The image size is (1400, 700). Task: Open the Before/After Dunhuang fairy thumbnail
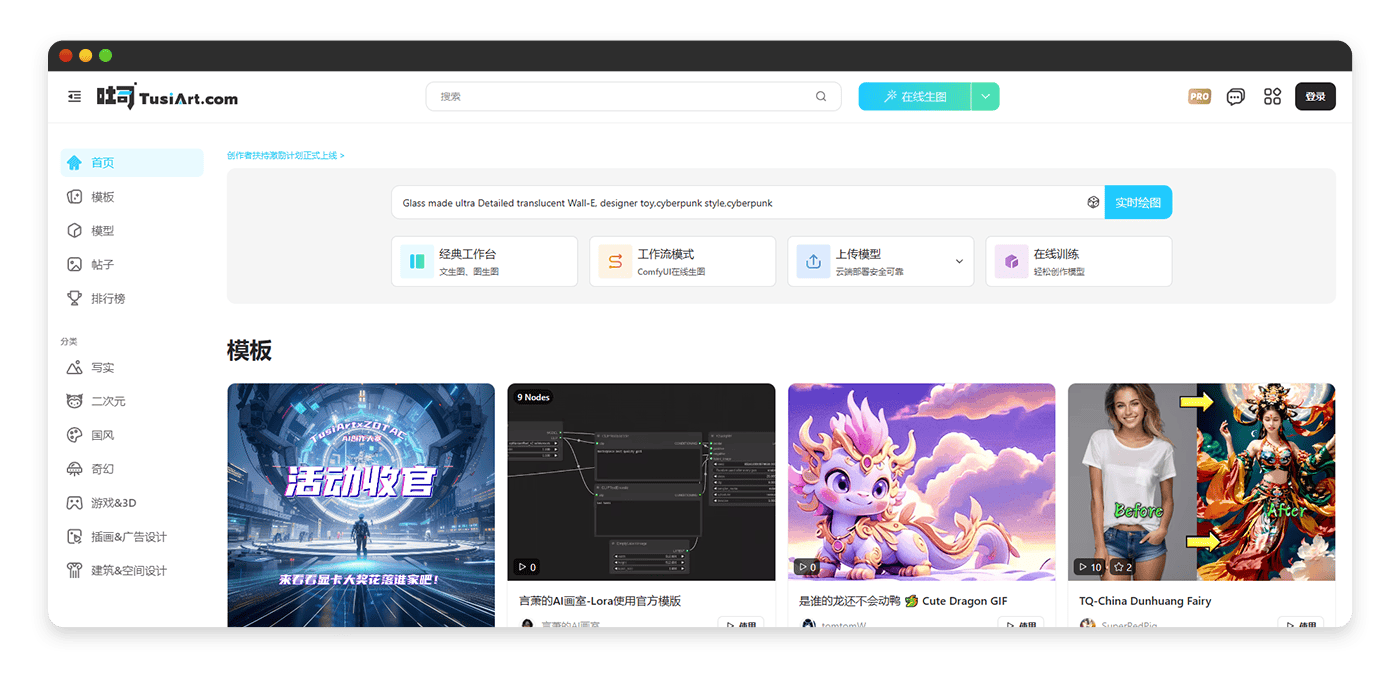pos(1202,482)
